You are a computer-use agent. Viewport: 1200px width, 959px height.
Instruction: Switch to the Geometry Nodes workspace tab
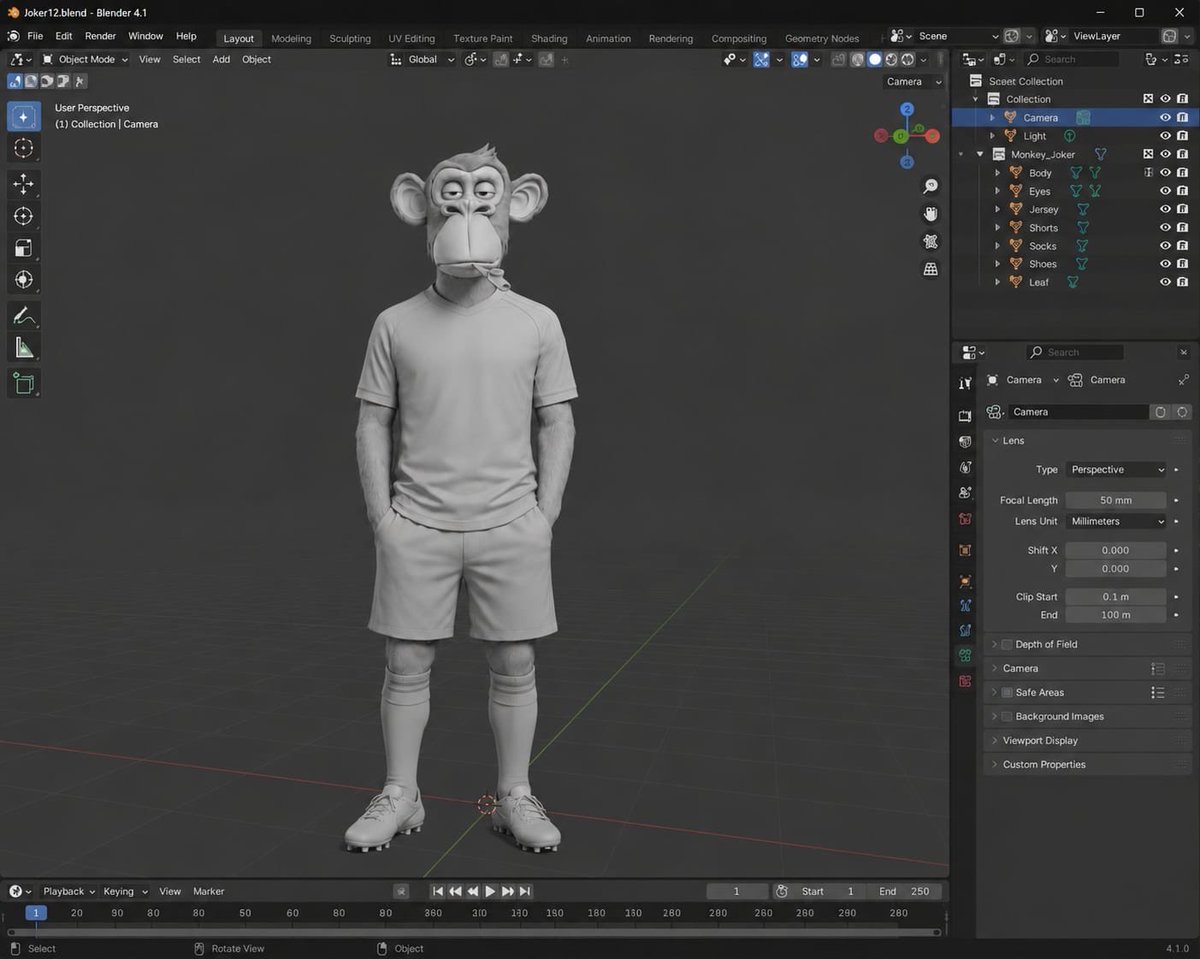(x=822, y=38)
